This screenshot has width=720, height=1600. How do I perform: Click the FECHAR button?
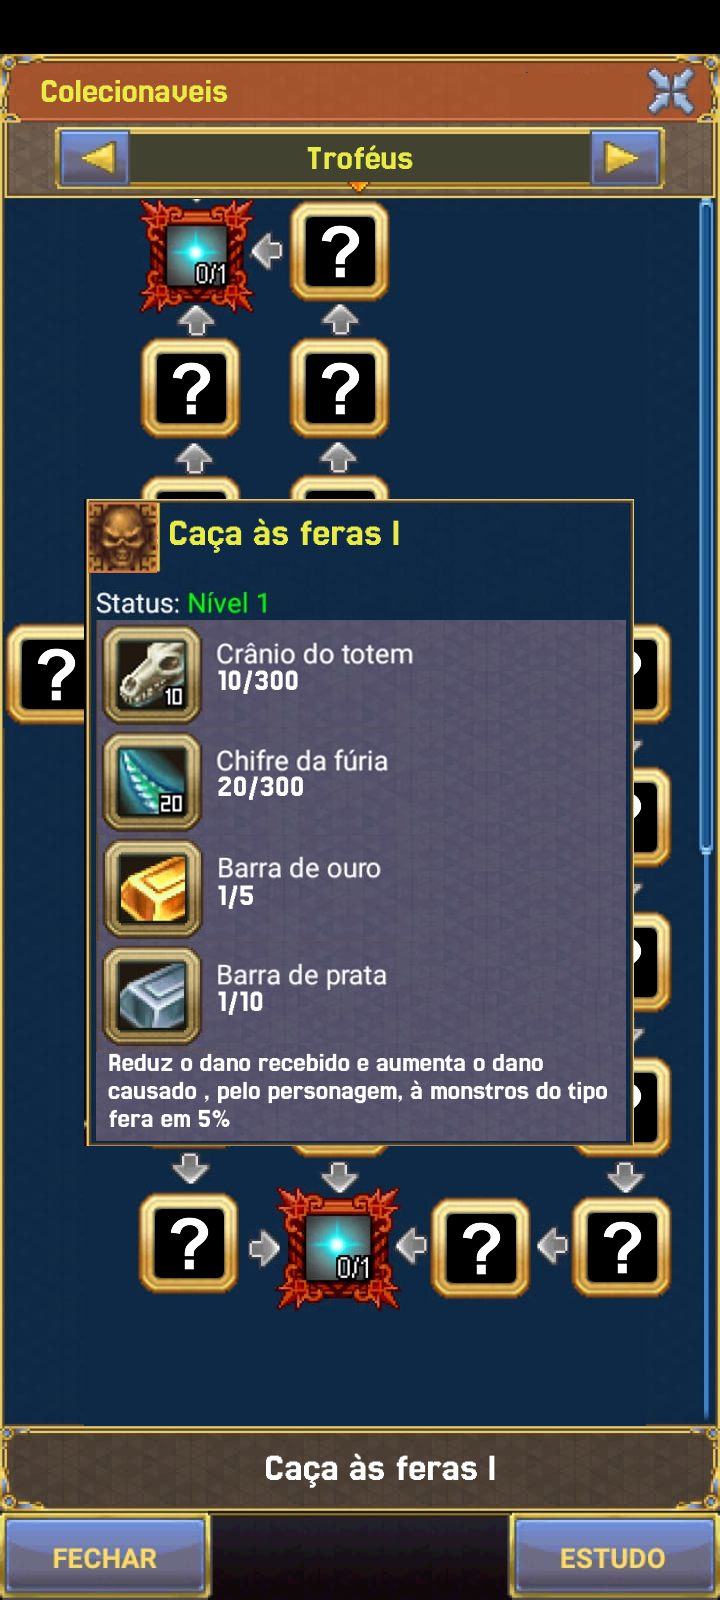click(105, 1557)
